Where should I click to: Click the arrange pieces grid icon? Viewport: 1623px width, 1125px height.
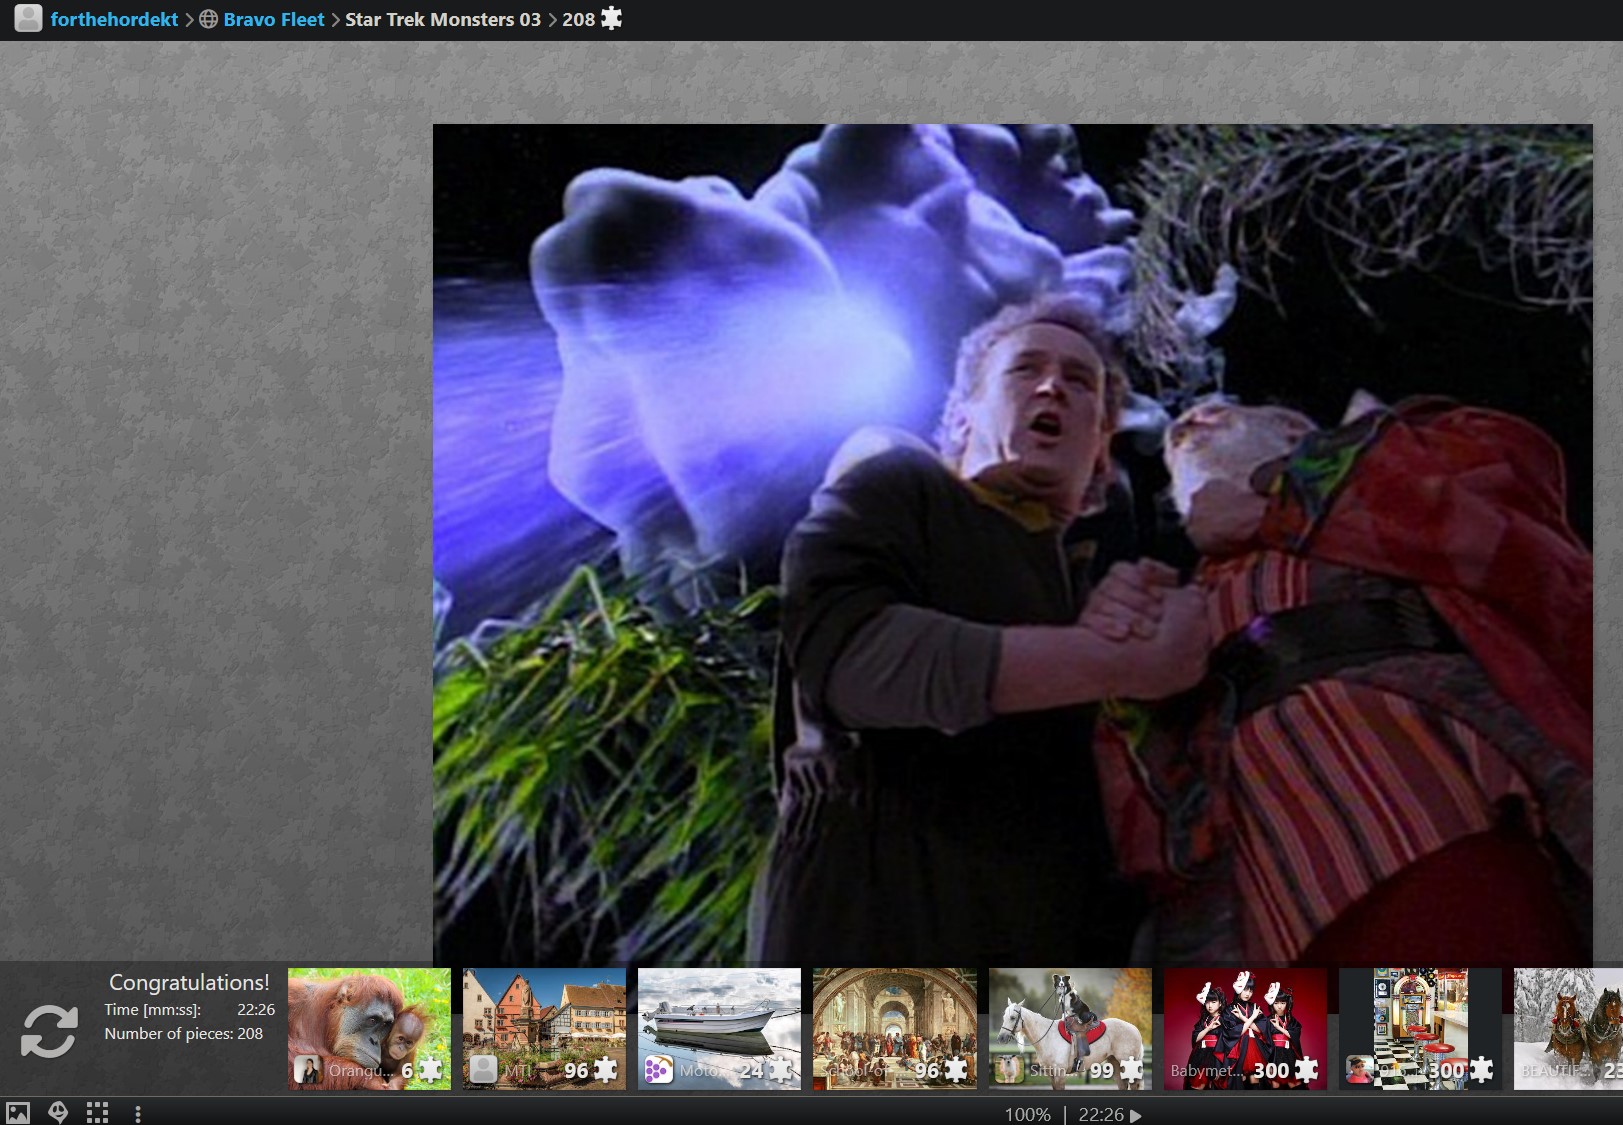click(x=97, y=1112)
